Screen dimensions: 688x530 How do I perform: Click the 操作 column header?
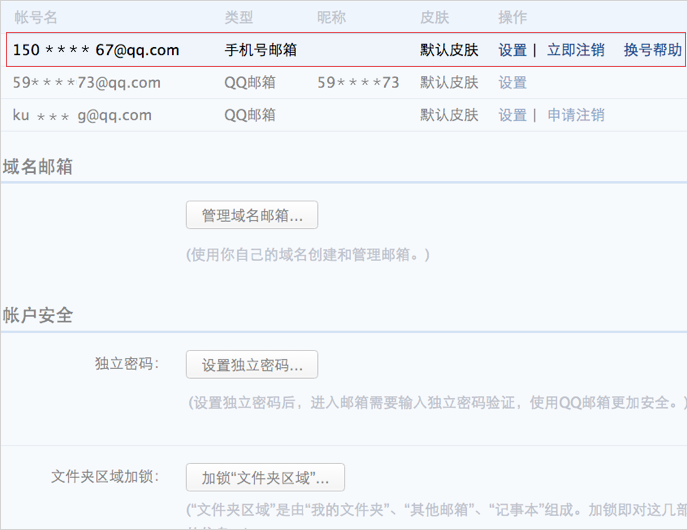coord(512,18)
